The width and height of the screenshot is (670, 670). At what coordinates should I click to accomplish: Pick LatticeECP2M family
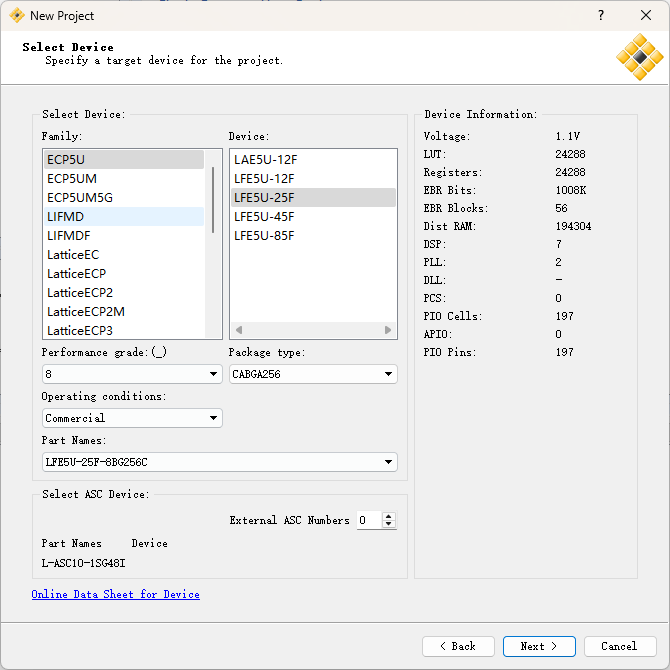123,311
